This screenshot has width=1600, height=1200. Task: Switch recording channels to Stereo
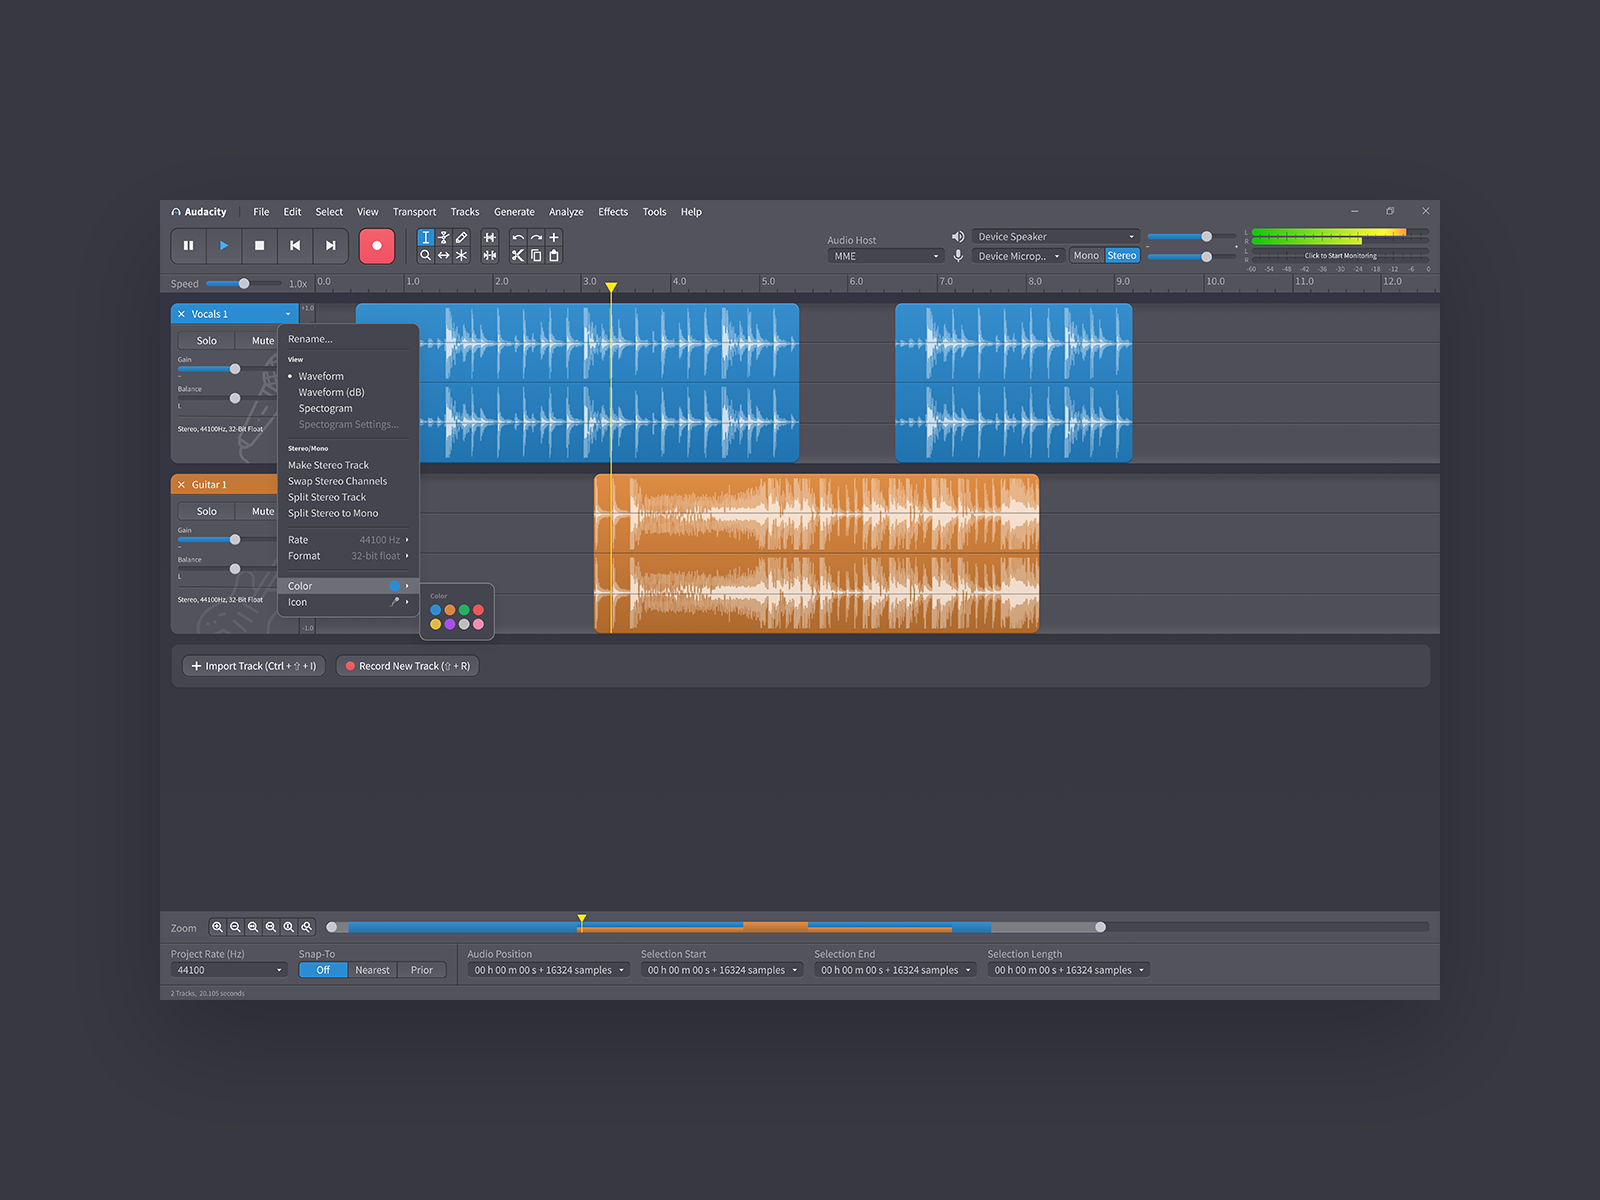click(x=1122, y=256)
